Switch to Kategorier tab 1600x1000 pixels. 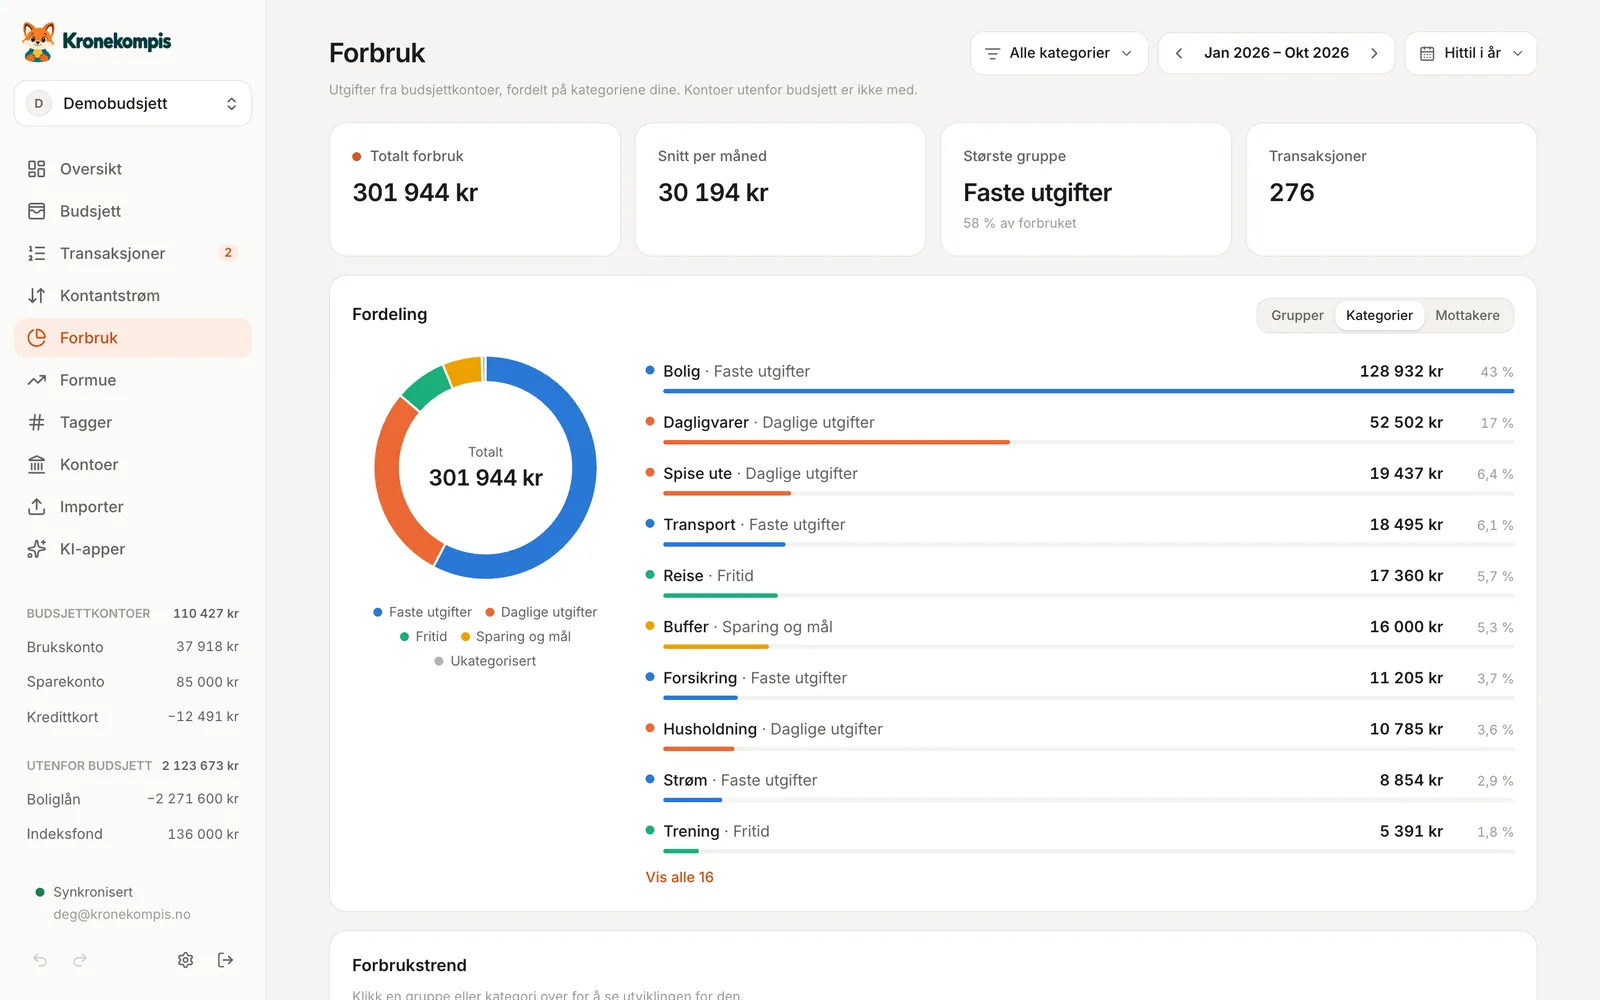tap(1379, 315)
